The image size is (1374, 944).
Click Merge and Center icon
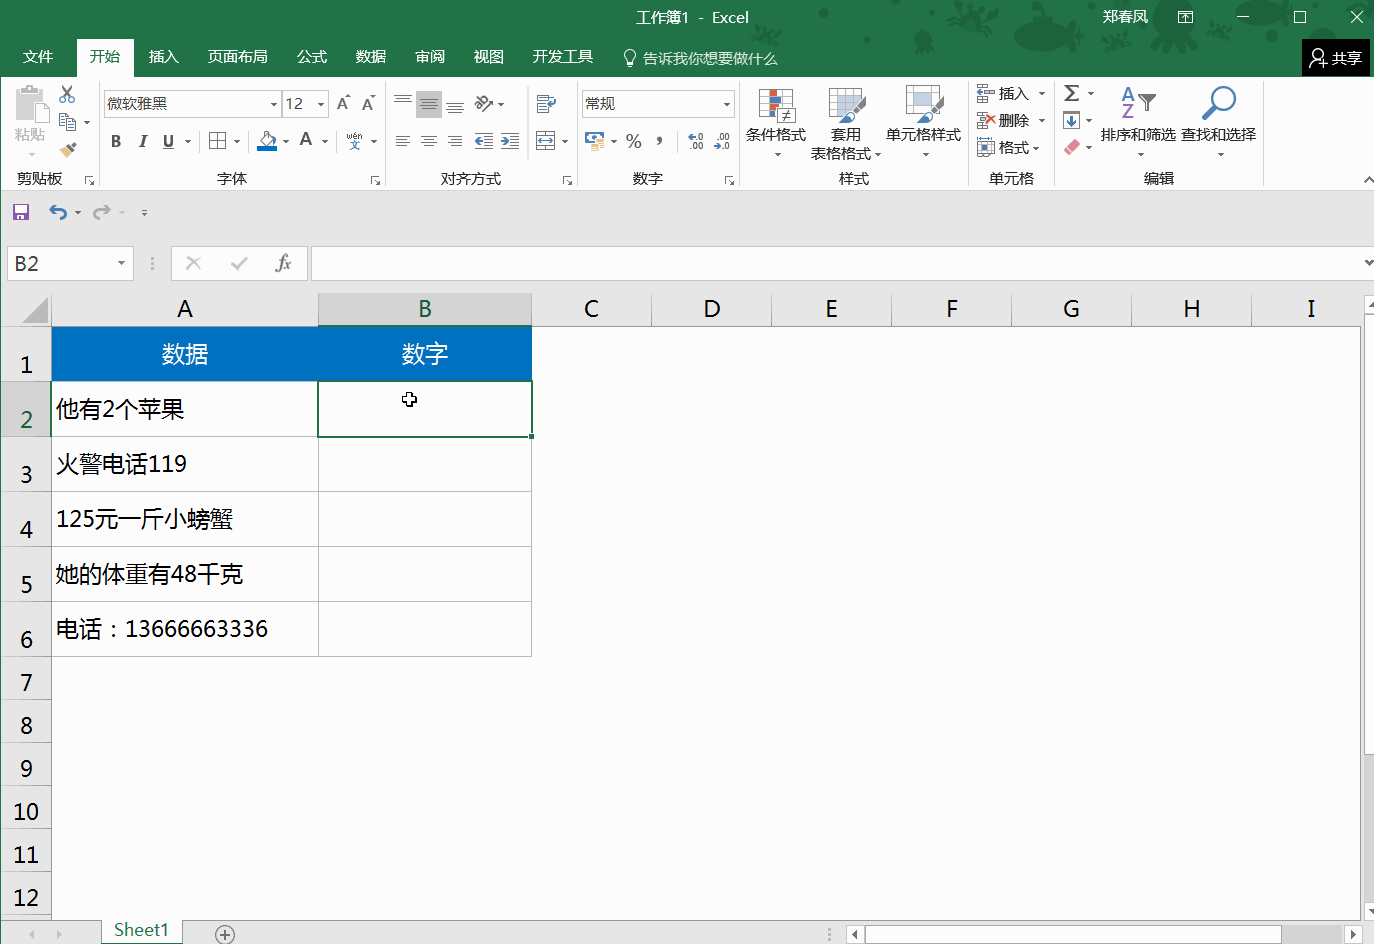pyautogui.click(x=546, y=141)
